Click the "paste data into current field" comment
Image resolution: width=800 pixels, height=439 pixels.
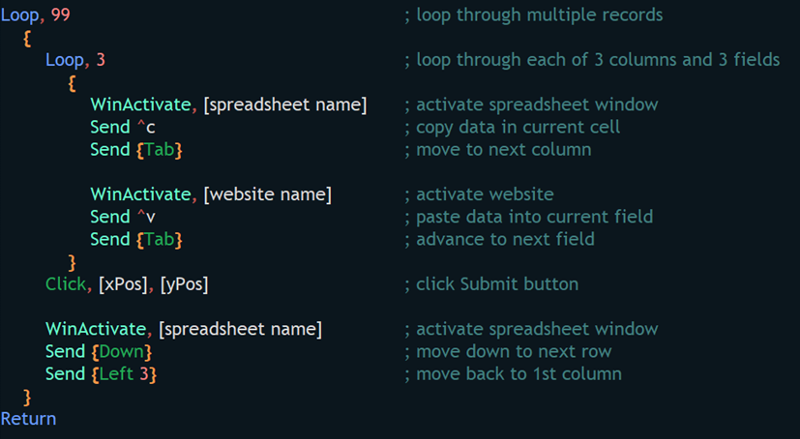(528, 216)
